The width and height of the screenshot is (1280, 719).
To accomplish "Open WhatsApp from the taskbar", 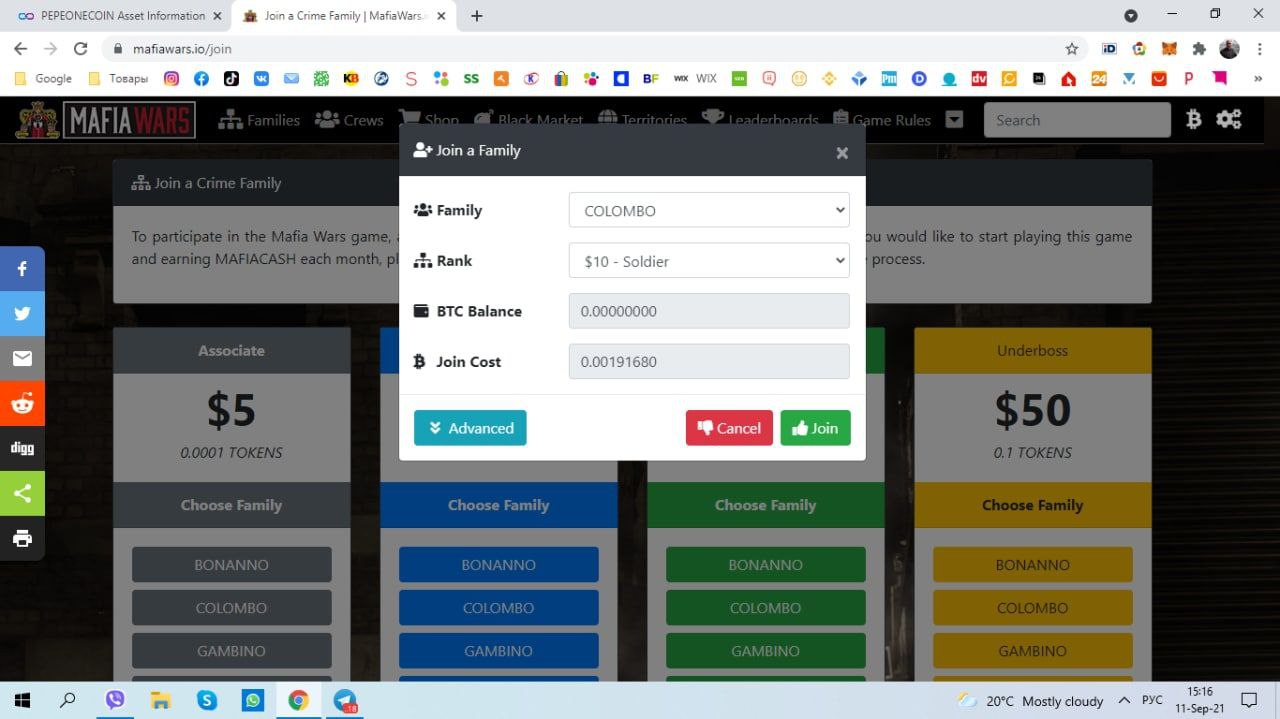I will point(253,700).
